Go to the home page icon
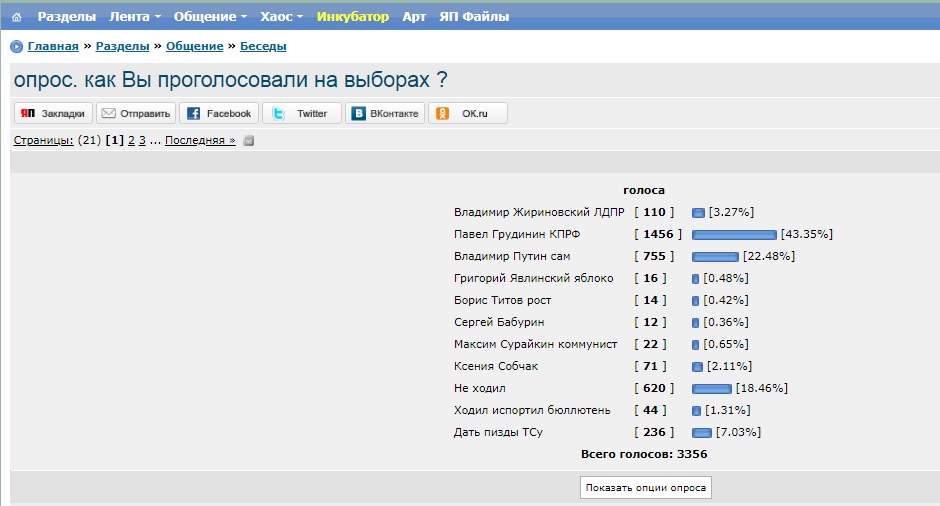This screenshot has height=506, width=940. pyautogui.click(x=17, y=17)
